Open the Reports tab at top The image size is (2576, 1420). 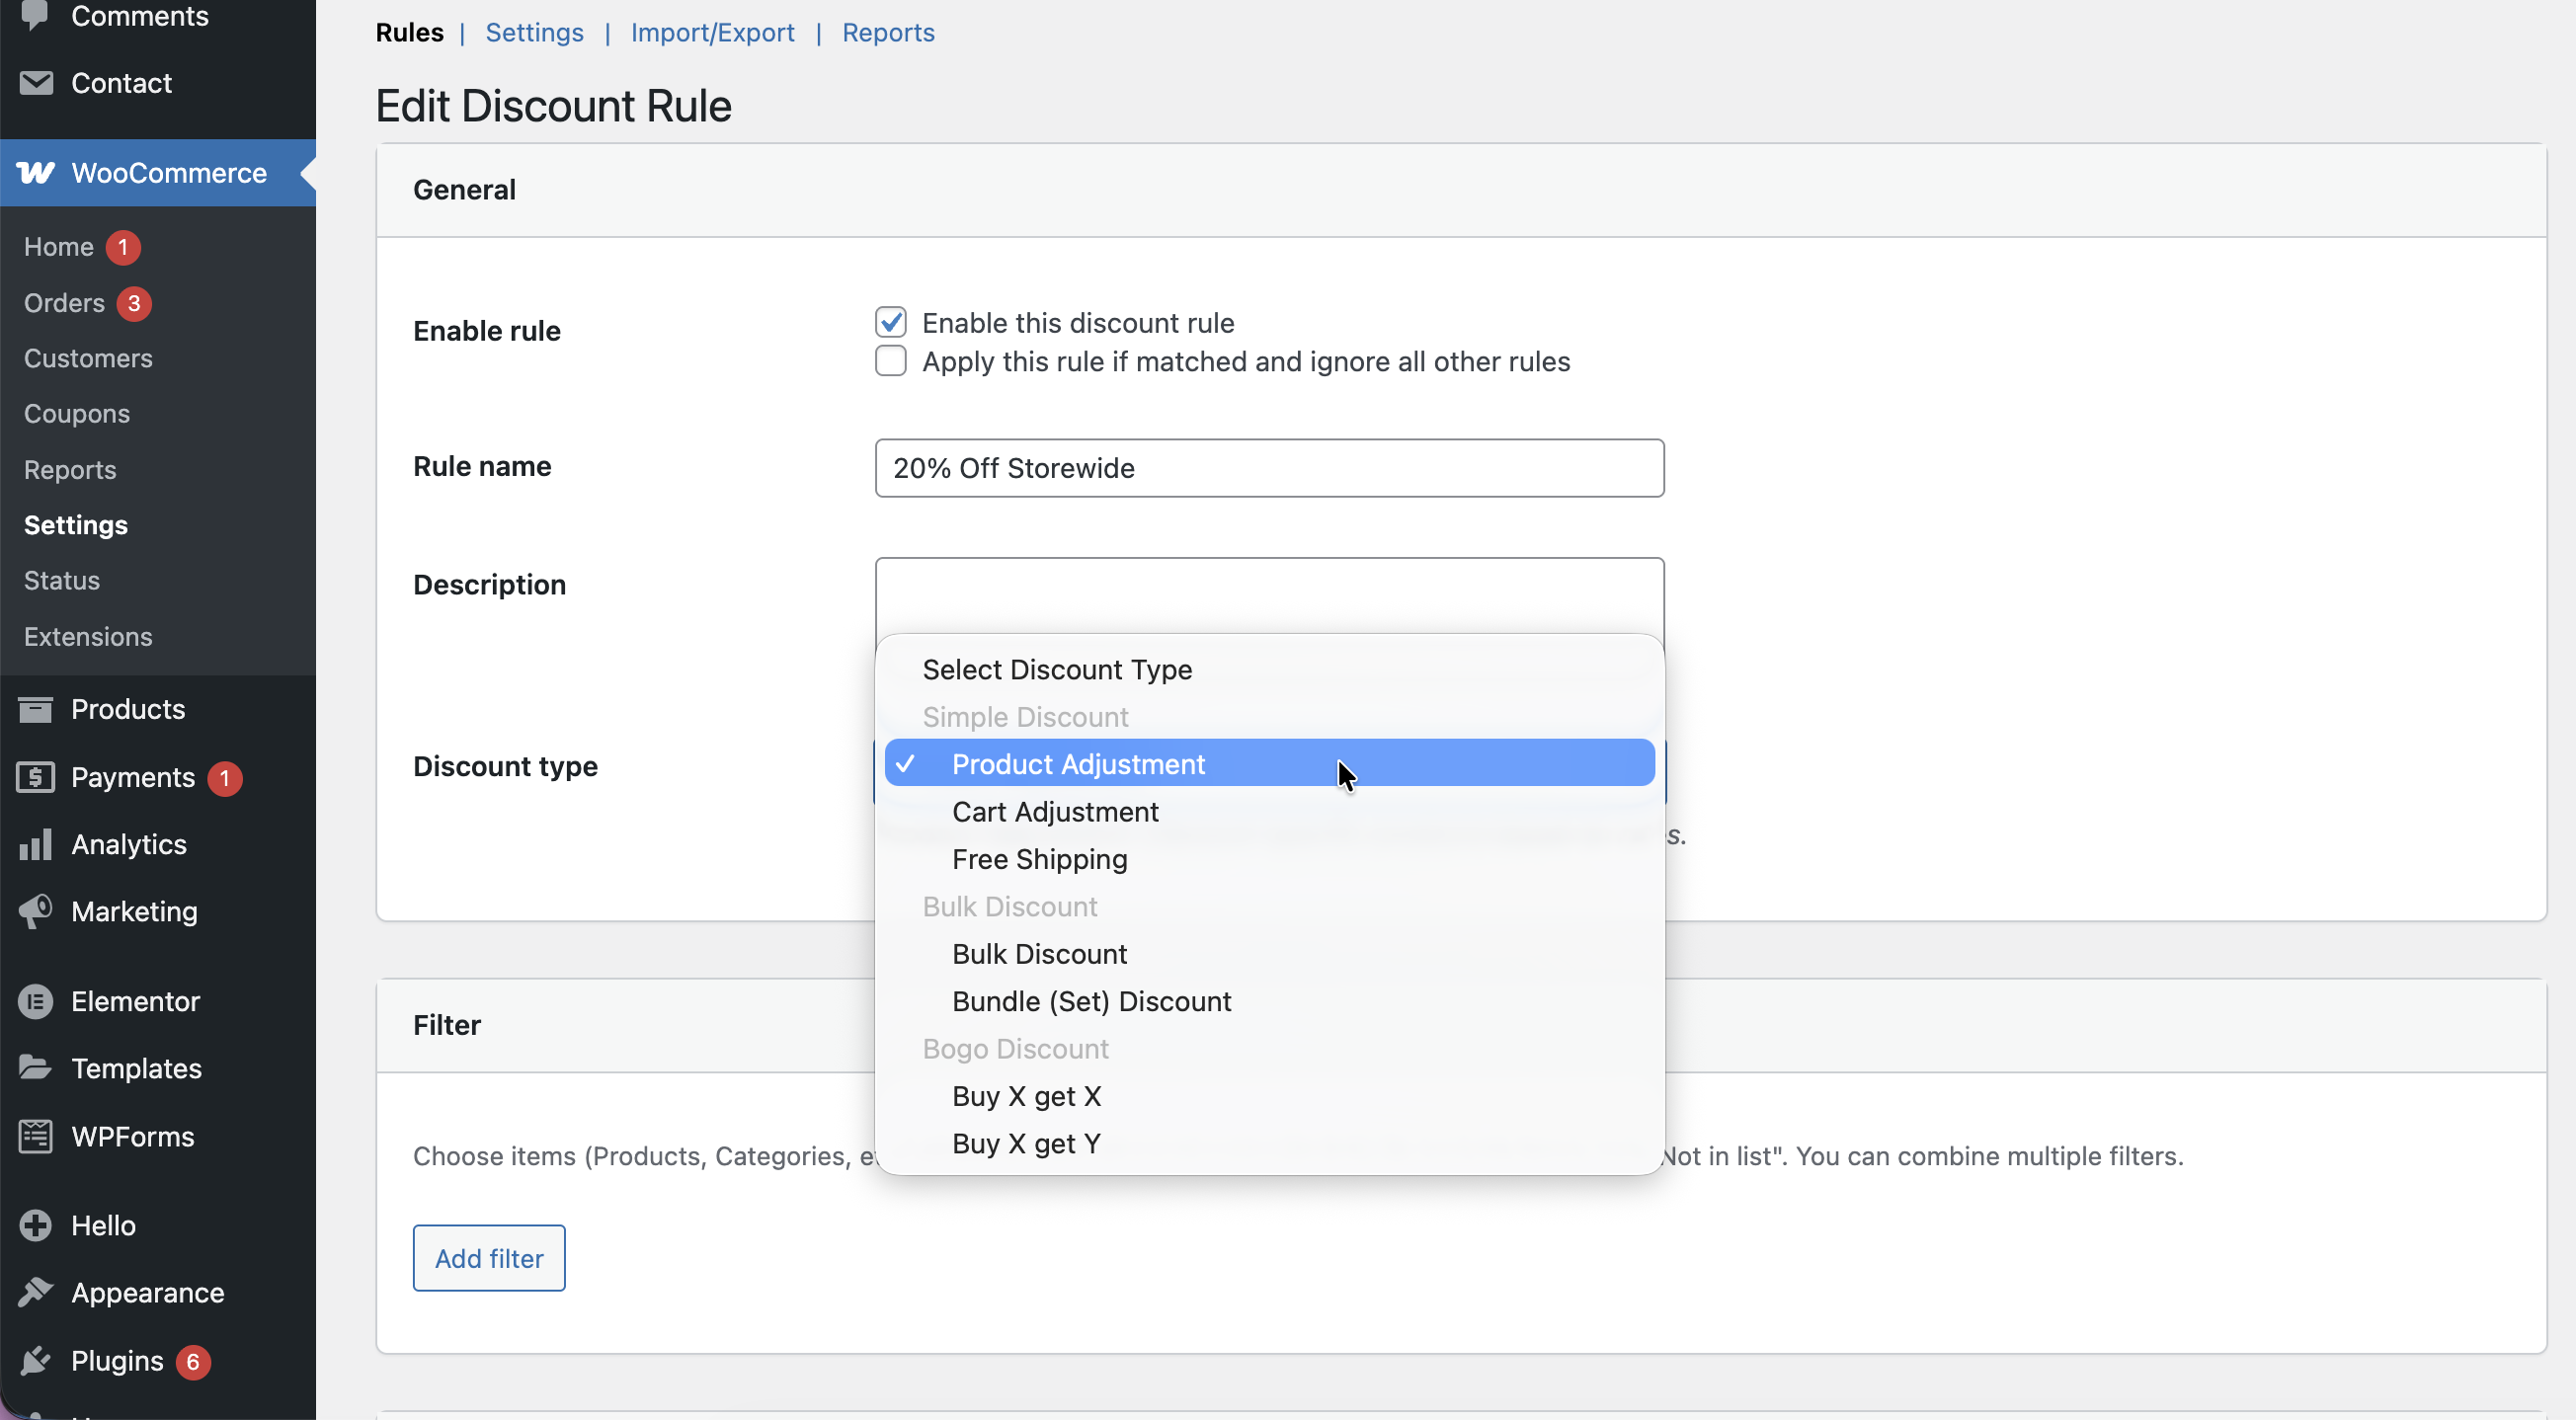click(887, 32)
